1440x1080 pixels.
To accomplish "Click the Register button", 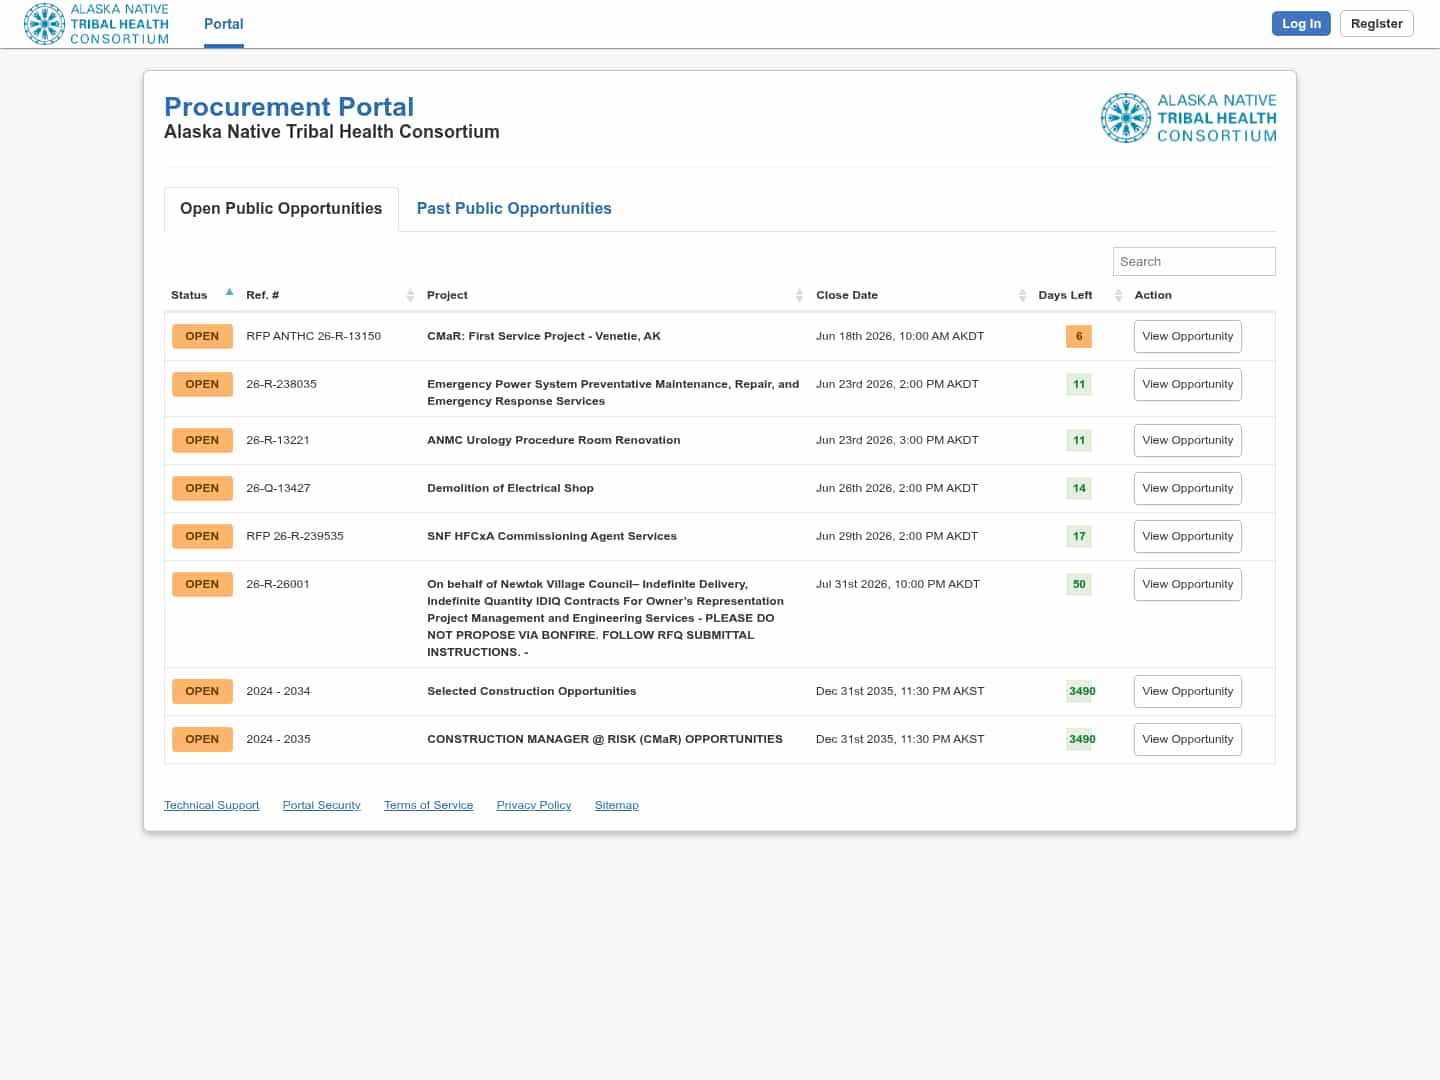I will 1376,23.
